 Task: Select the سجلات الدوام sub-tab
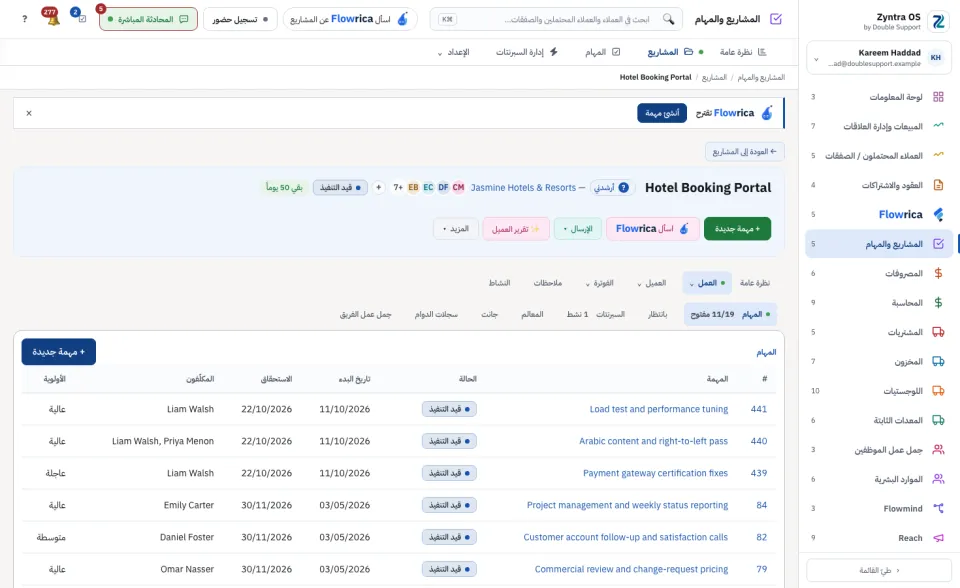(x=436, y=314)
